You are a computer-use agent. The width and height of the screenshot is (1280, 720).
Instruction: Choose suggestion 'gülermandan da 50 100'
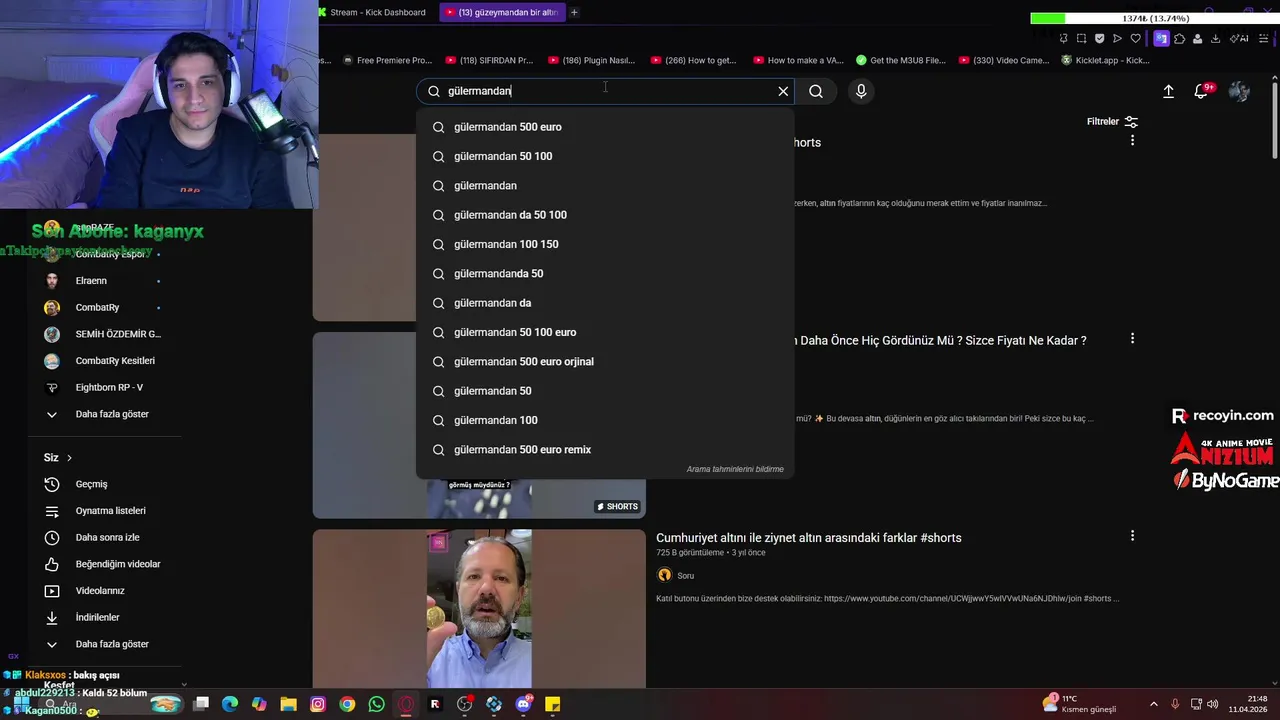coord(605,215)
